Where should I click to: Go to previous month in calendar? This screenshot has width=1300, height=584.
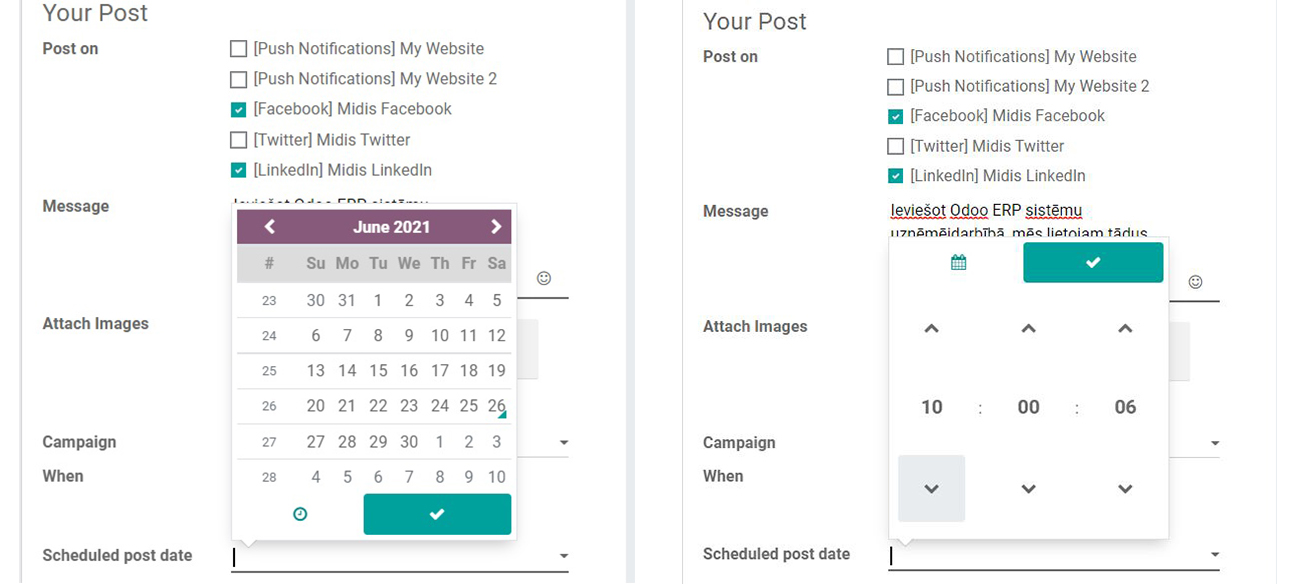[269, 227]
